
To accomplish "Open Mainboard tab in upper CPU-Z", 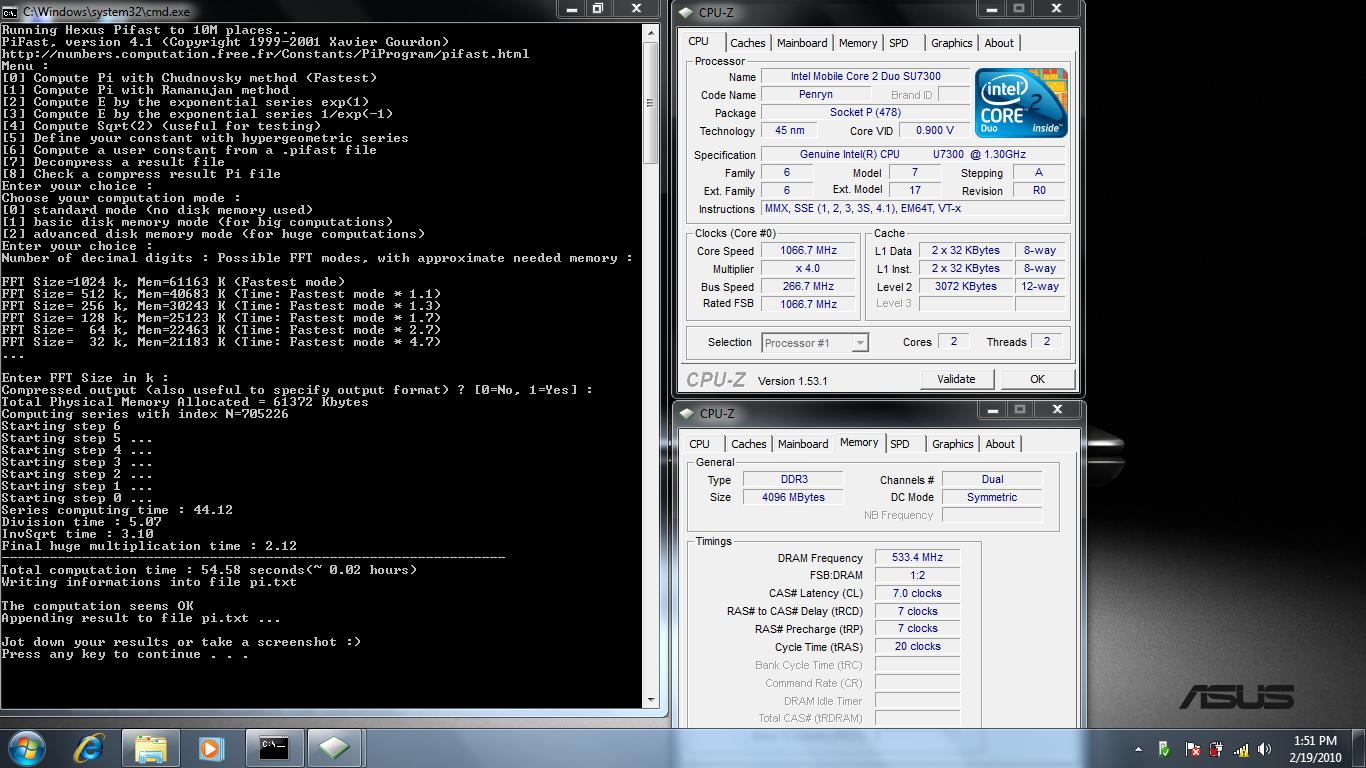I will pos(802,43).
